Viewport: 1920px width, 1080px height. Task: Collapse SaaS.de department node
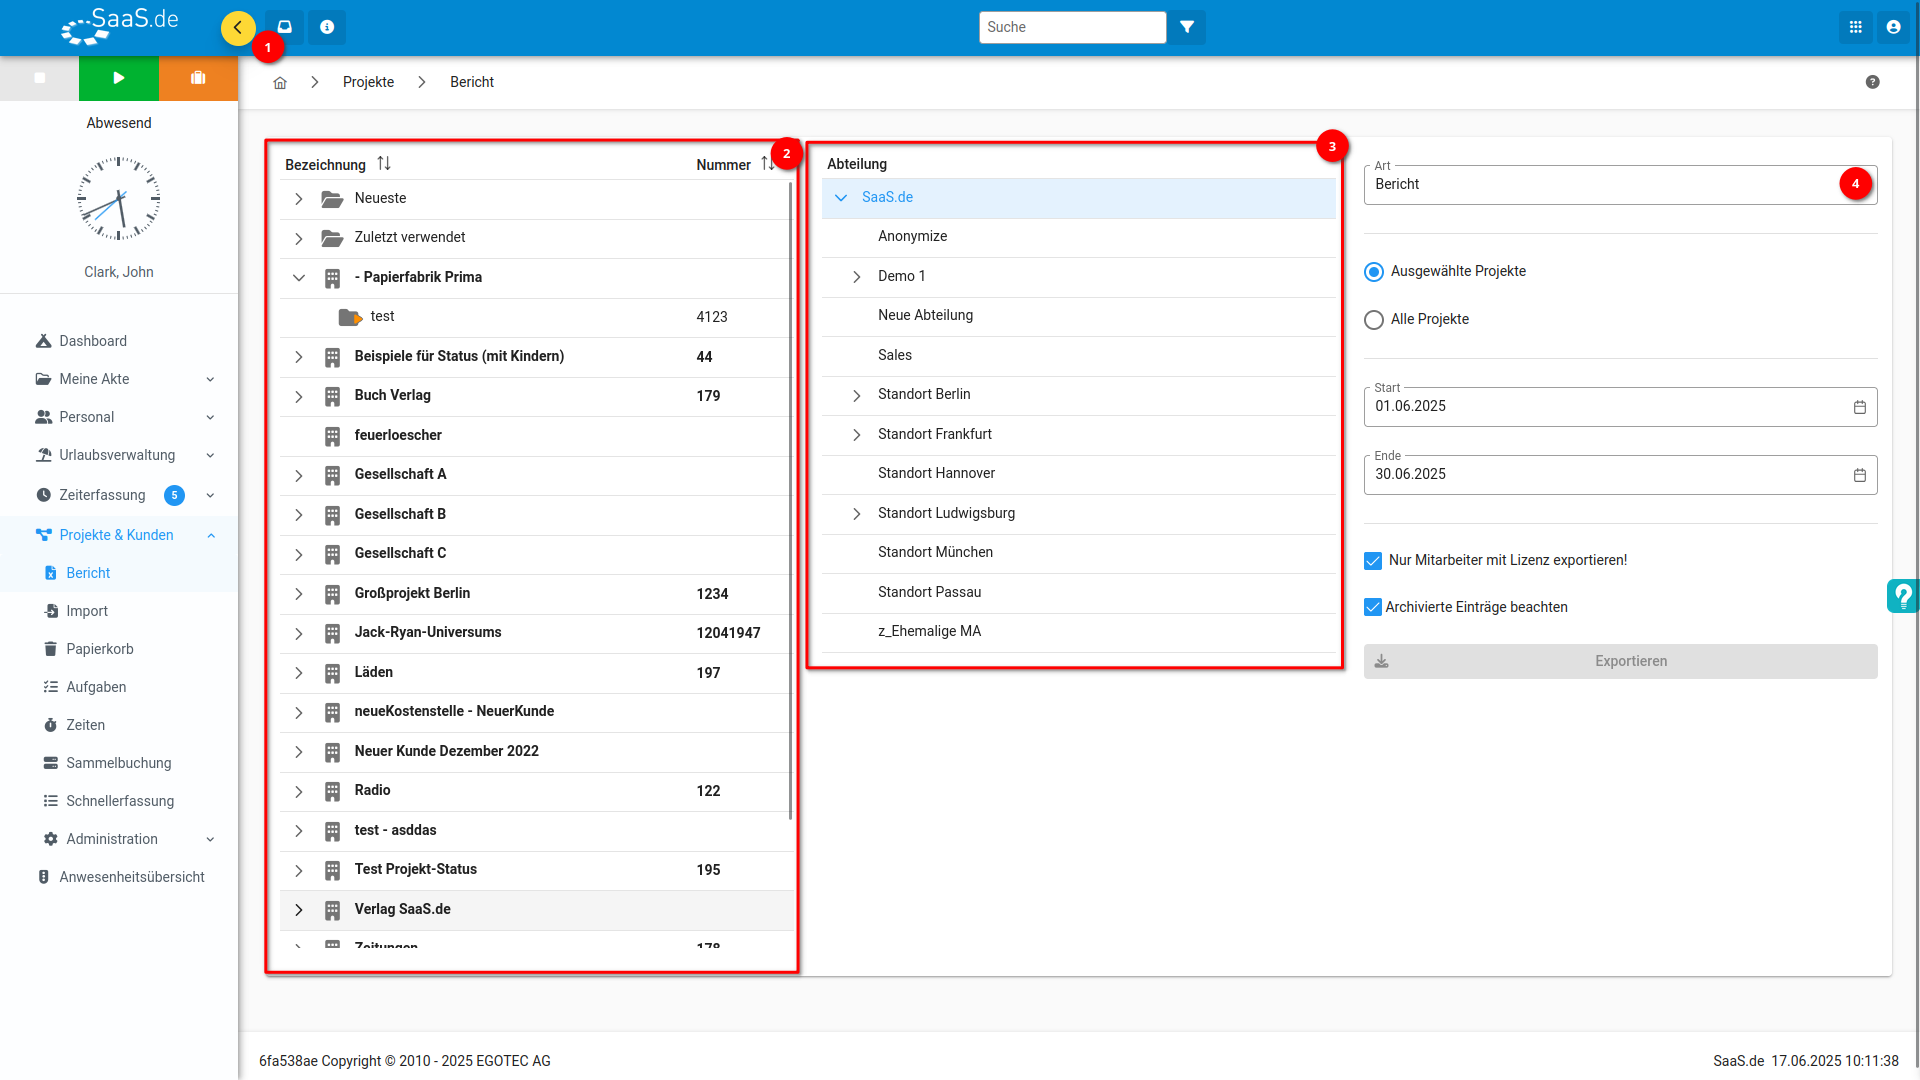point(841,198)
